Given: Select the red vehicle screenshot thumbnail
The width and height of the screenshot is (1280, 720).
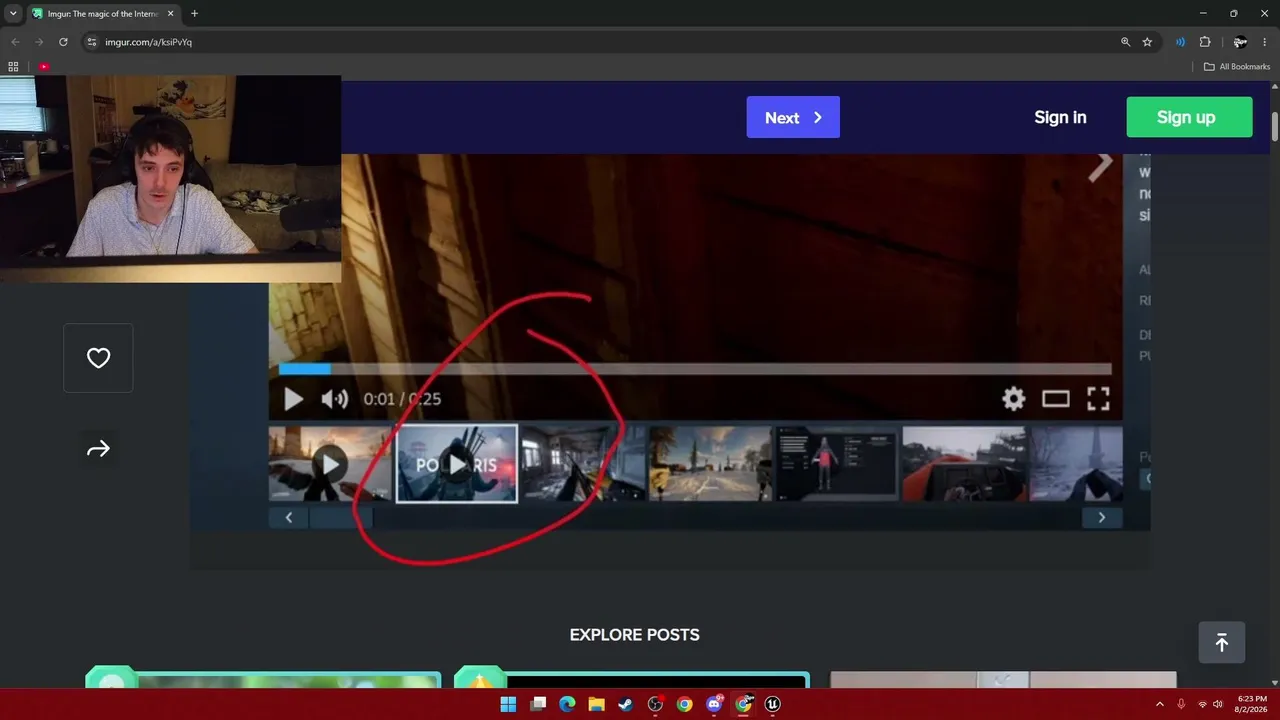Looking at the screenshot, I should coord(964,464).
